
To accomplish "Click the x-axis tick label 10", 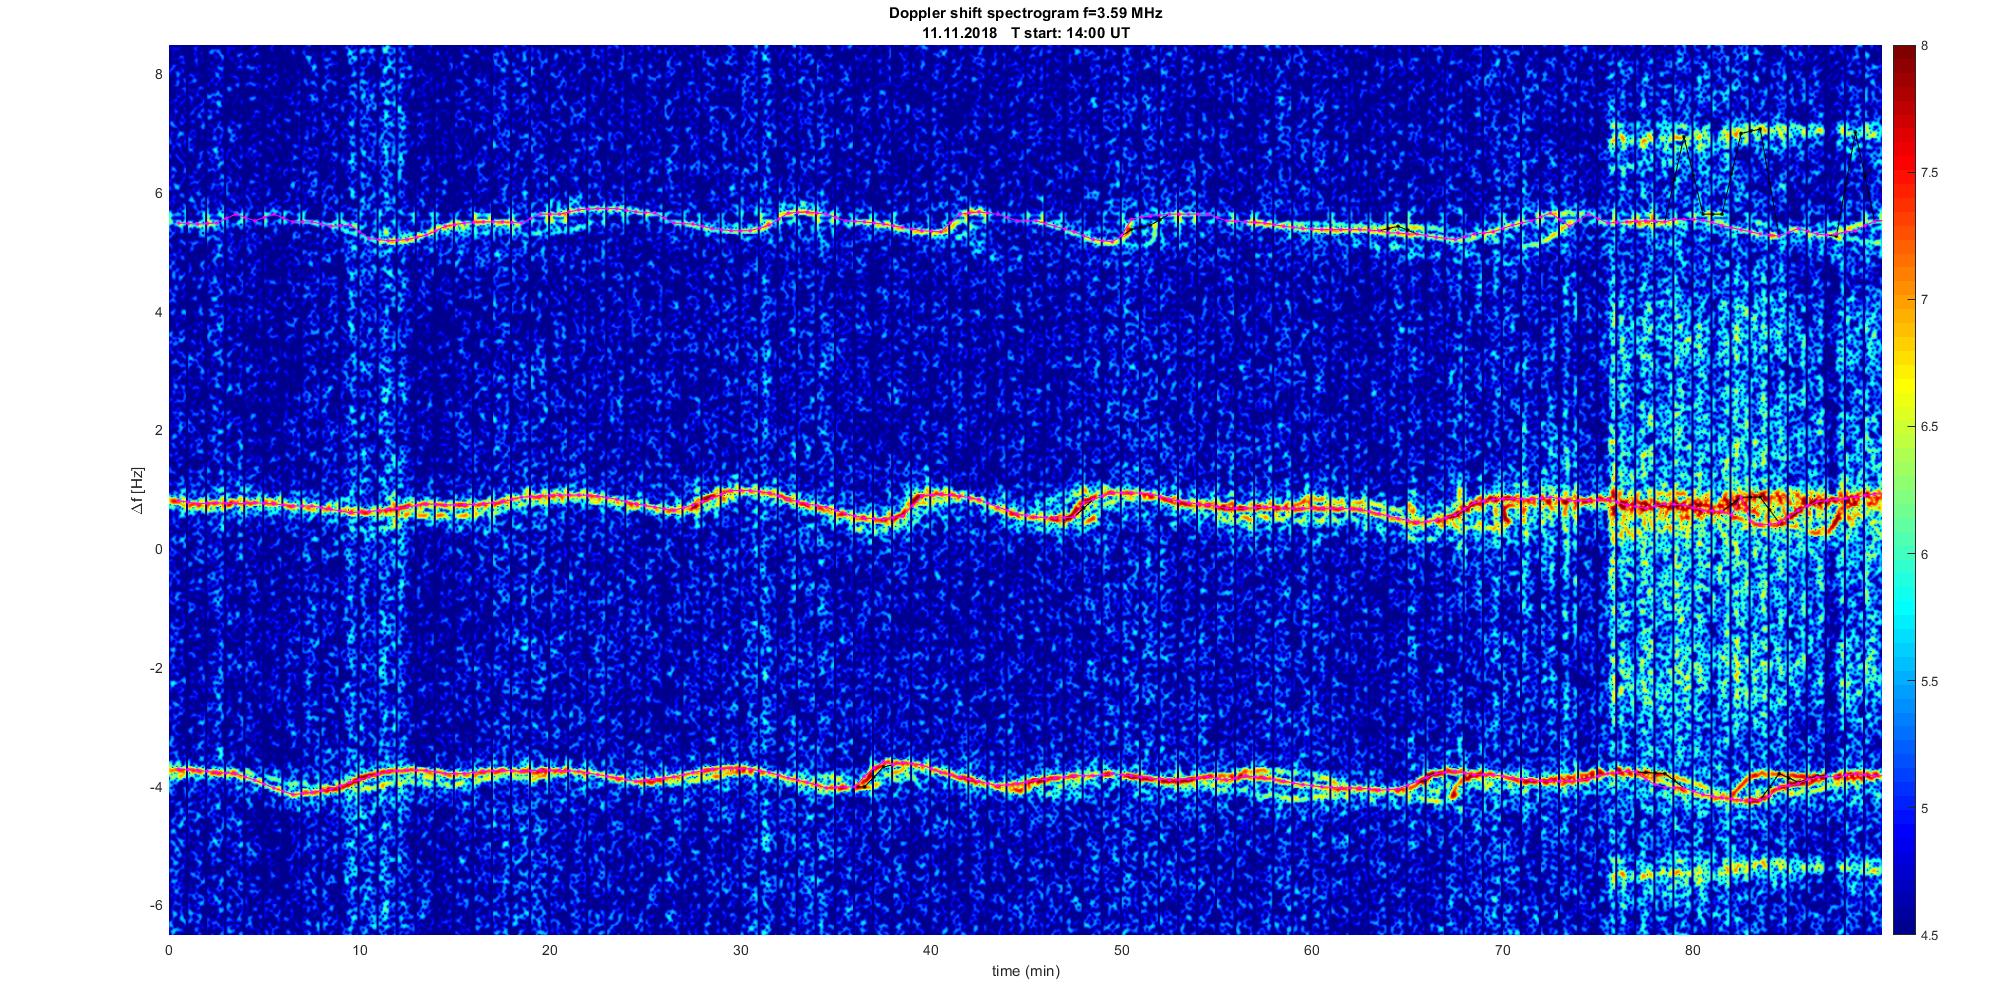I will pos(359,950).
